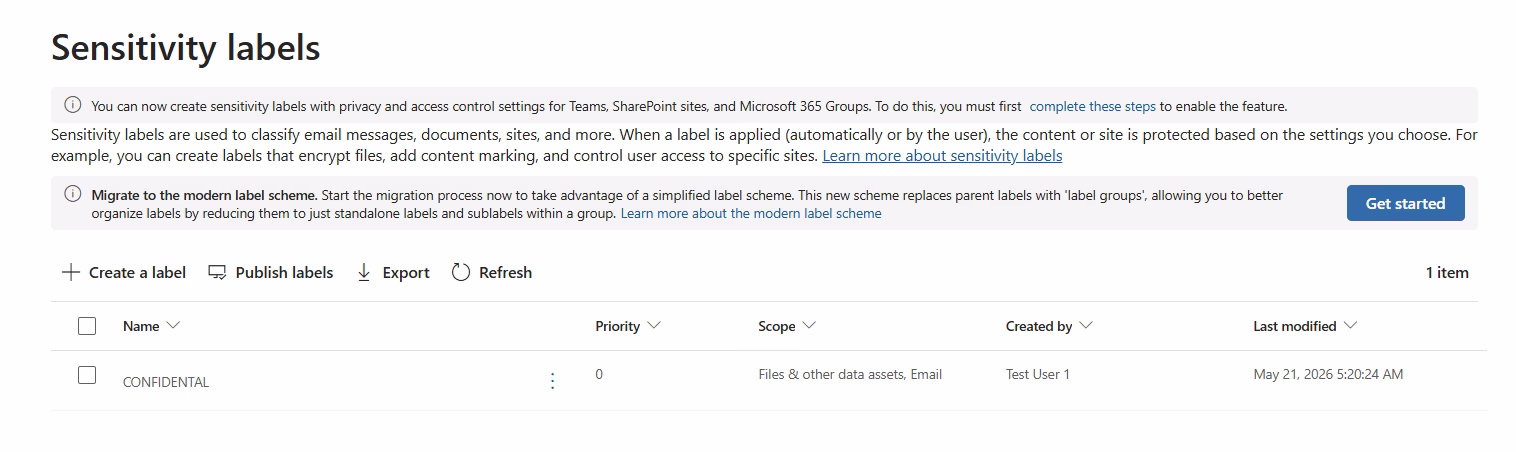
Task: Click the Get started button
Action: click(1405, 203)
